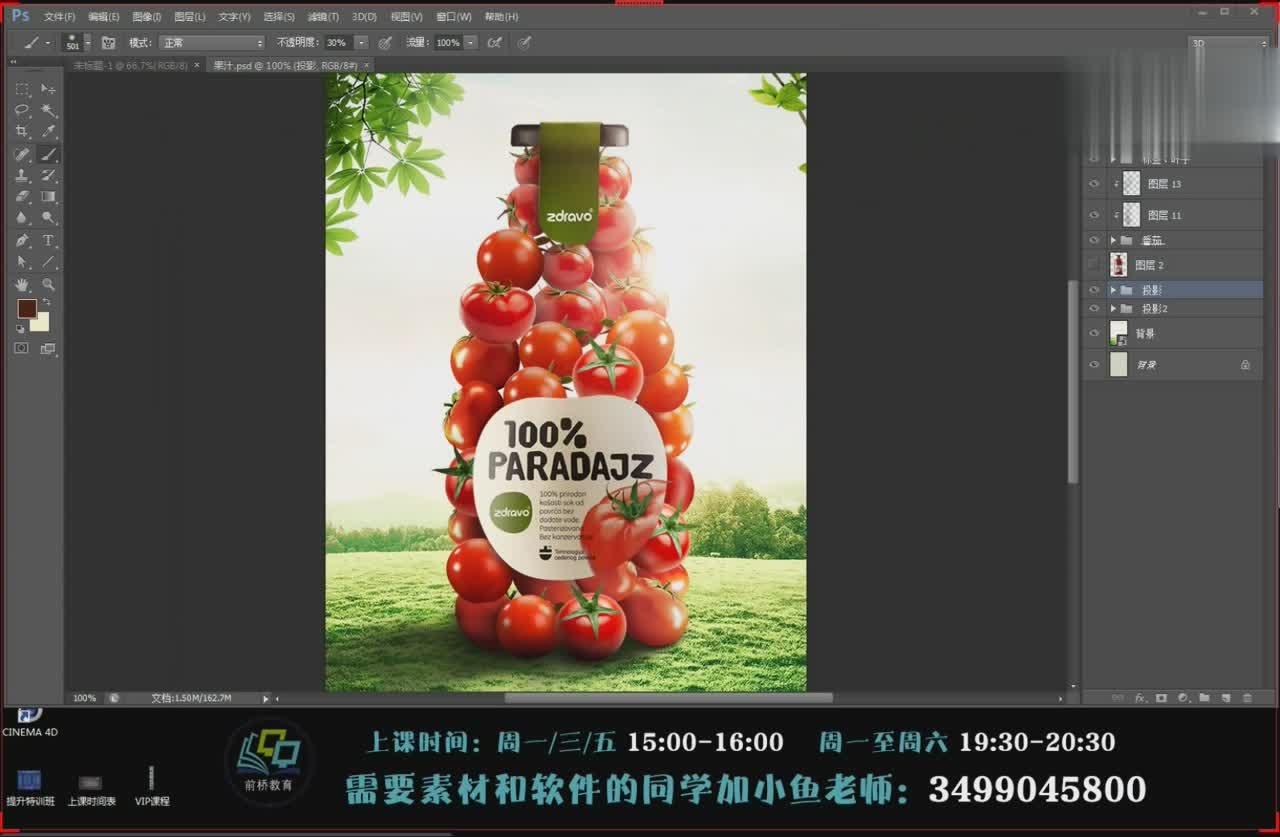Swap foreground and background colors
This screenshot has height=837, width=1280.
pos(46,302)
